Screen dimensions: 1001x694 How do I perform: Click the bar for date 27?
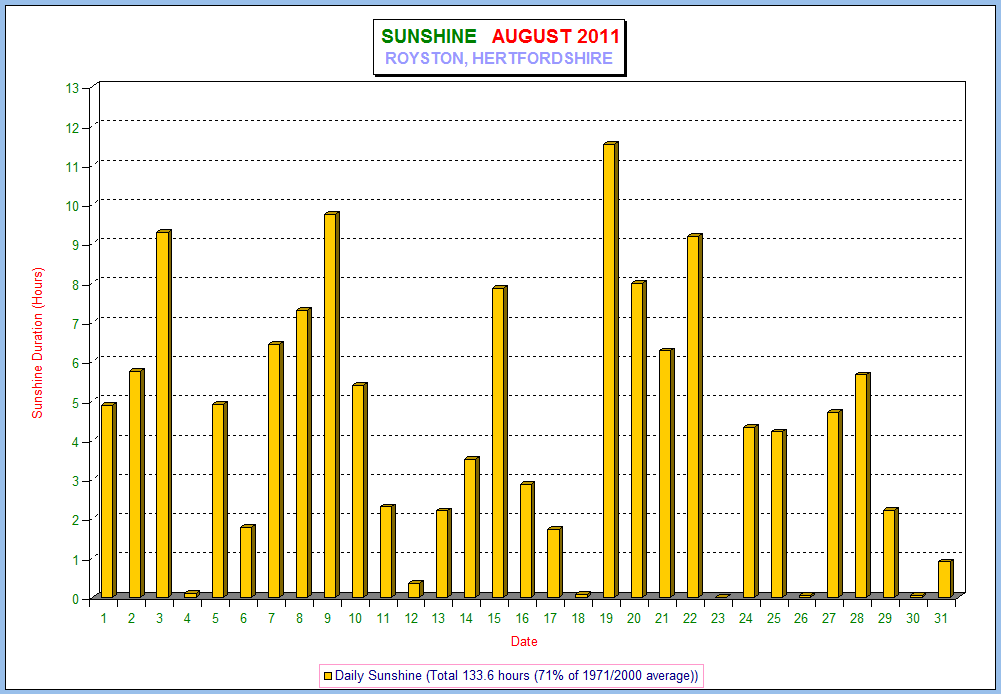(834, 504)
